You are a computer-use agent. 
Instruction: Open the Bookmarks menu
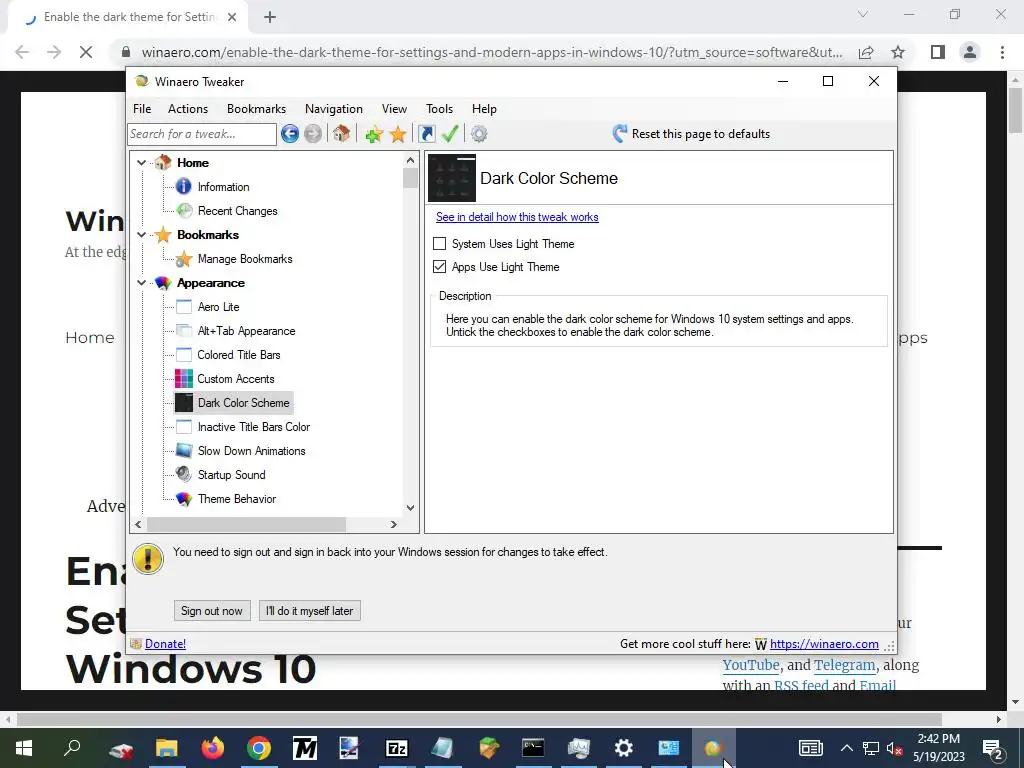coord(256,109)
